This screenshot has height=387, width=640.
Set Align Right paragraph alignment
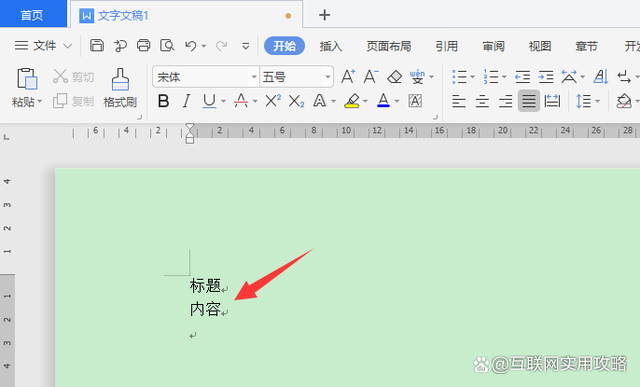[x=505, y=101]
